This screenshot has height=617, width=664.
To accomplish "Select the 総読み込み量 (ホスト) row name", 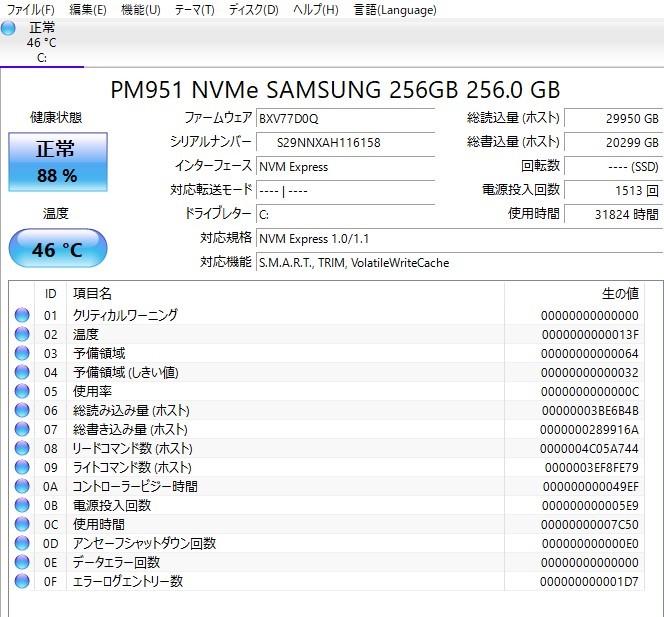I will 131,410.
